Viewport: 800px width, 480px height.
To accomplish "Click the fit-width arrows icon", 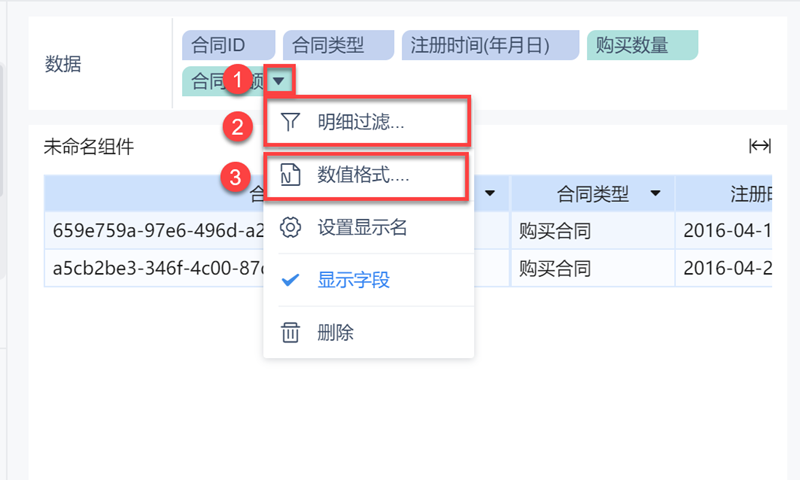I will click(760, 147).
